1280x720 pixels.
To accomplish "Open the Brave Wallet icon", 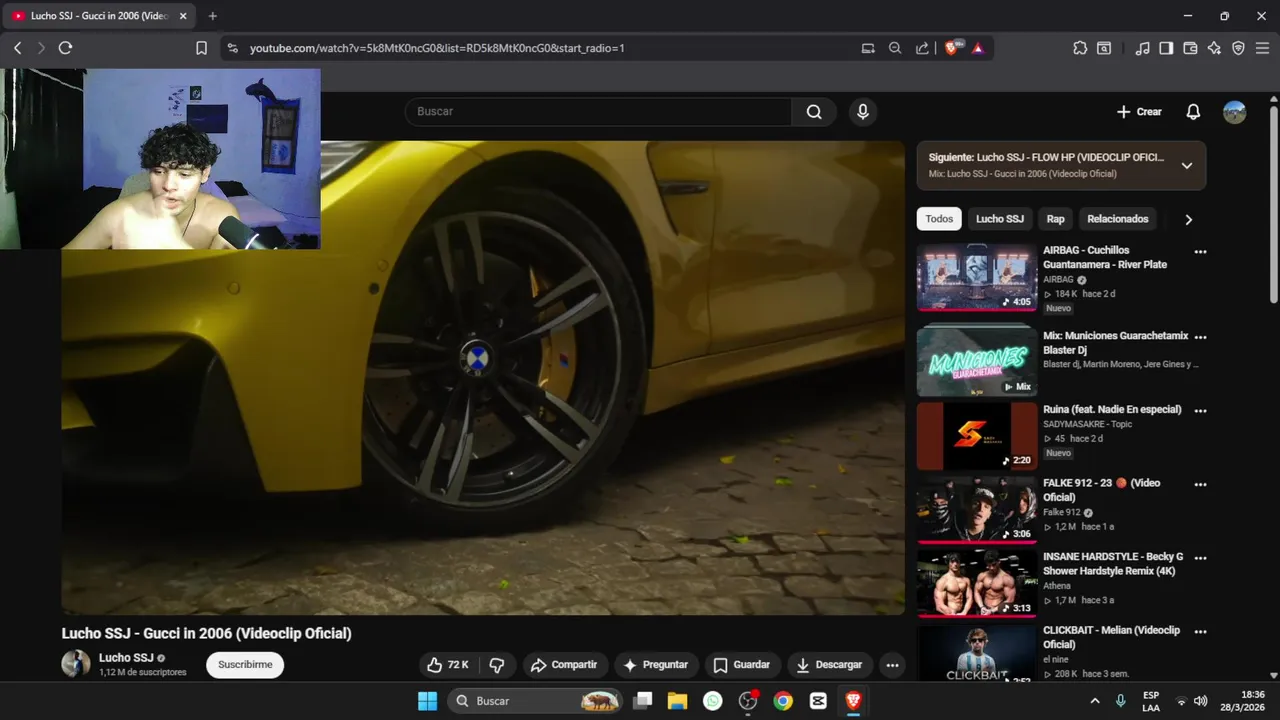I will [1190, 48].
